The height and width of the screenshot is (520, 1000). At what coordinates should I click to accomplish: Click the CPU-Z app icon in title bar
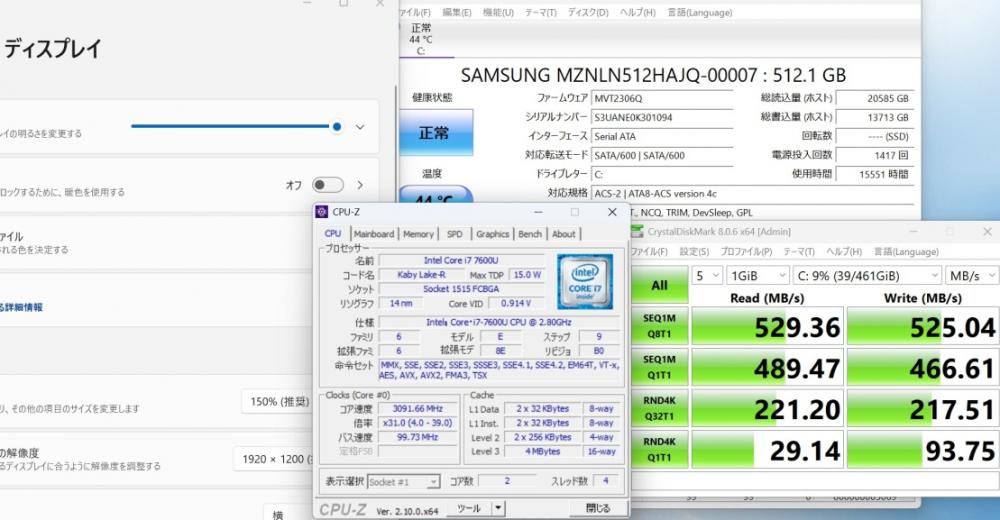pyautogui.click(x=322, y=212)
